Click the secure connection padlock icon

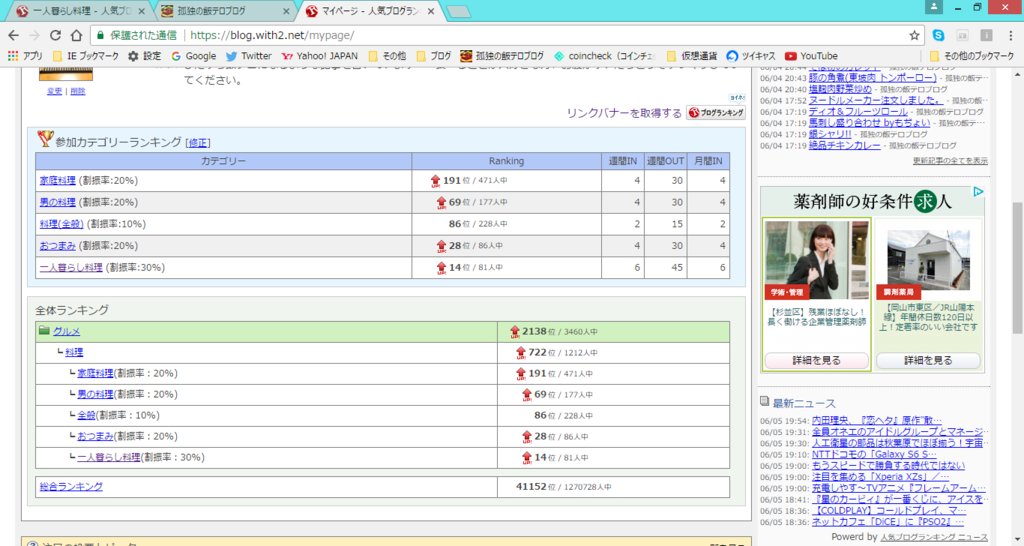pyautogui.click(x=100, y=35)
